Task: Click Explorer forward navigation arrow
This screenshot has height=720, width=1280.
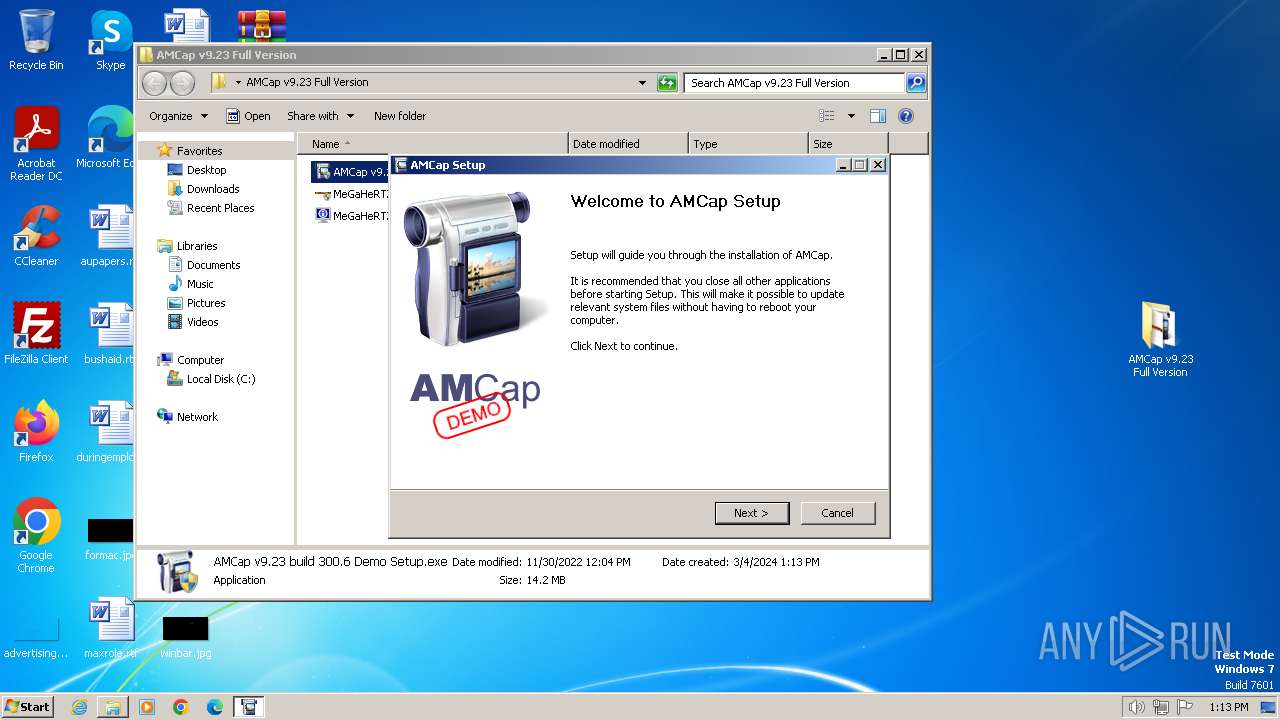Action: pos(182,83)
